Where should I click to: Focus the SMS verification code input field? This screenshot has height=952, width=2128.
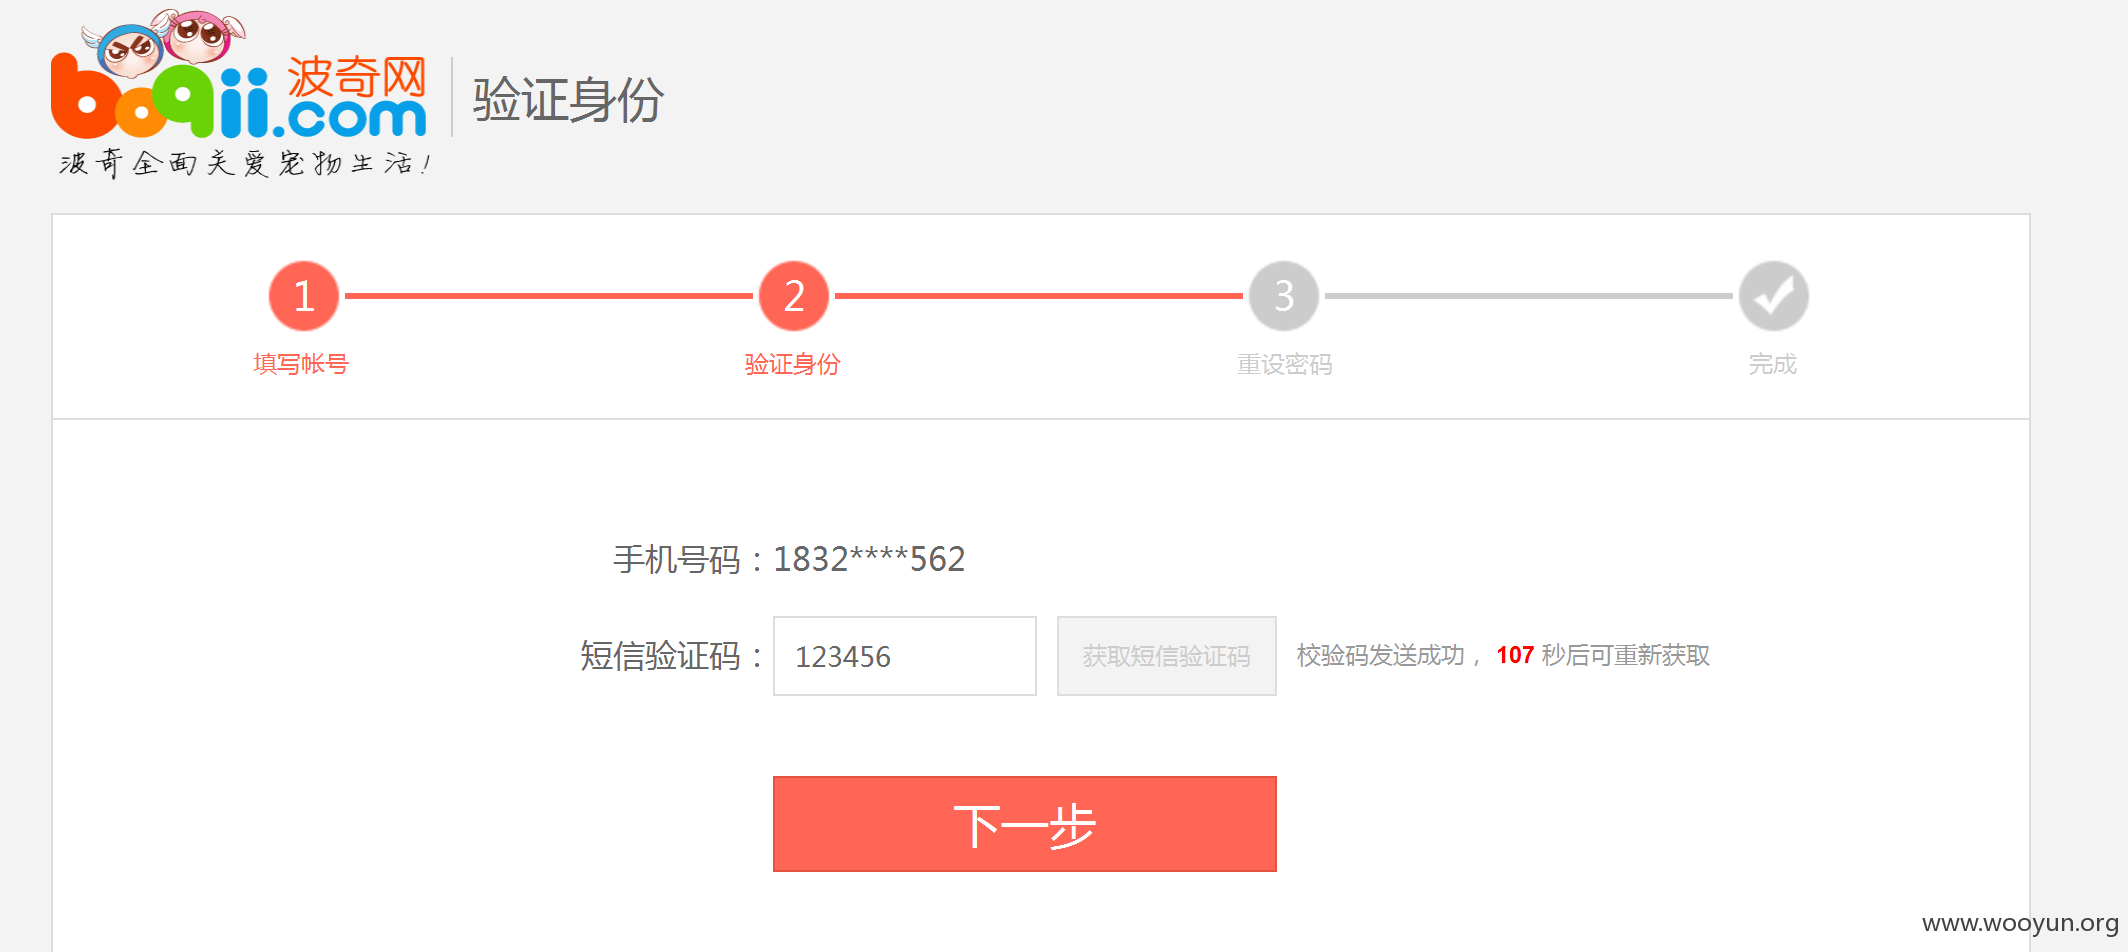(x=905, y=656)
